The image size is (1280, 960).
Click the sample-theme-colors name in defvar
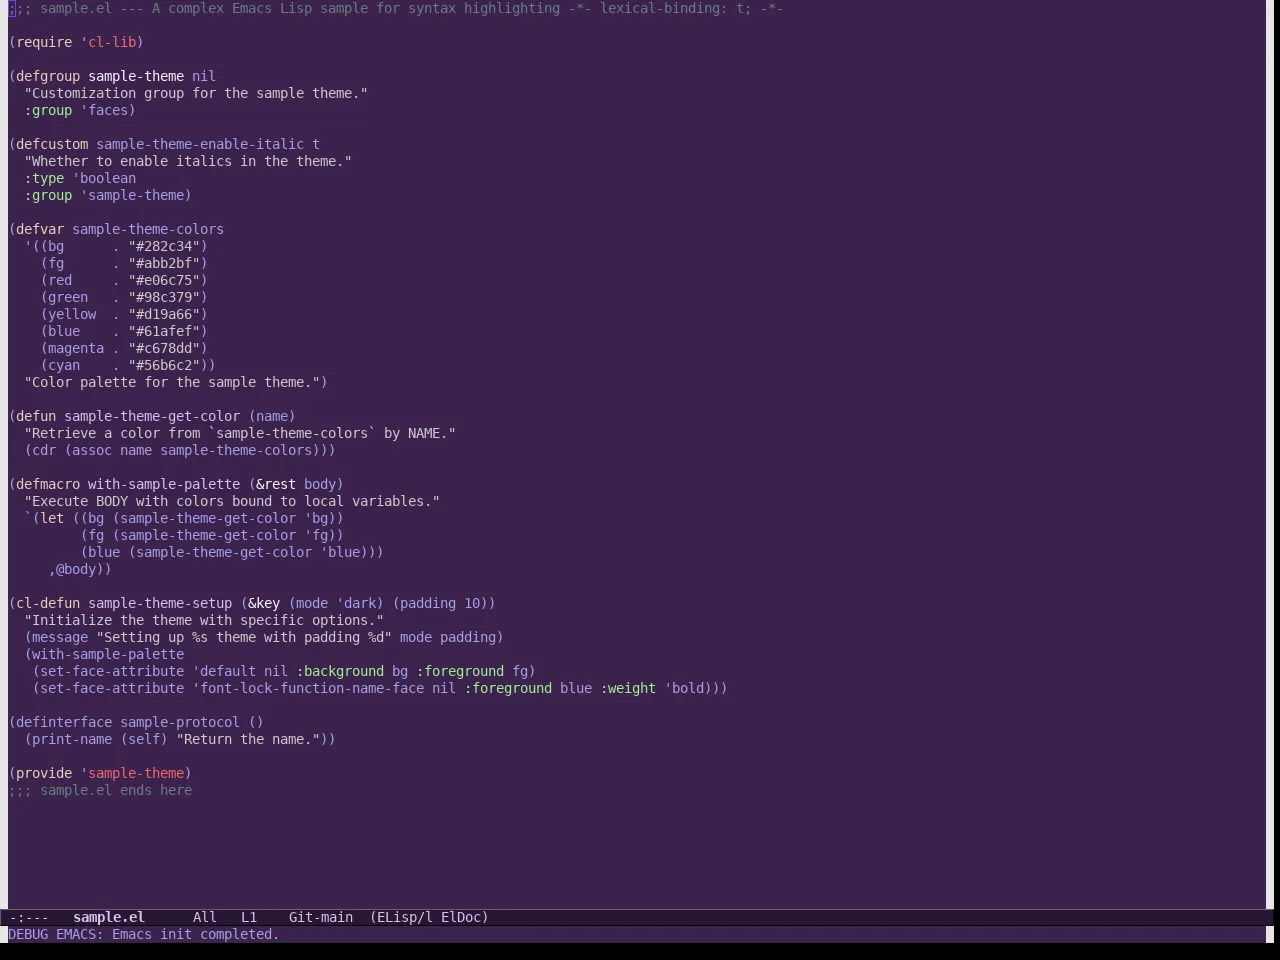click(148, 229)
